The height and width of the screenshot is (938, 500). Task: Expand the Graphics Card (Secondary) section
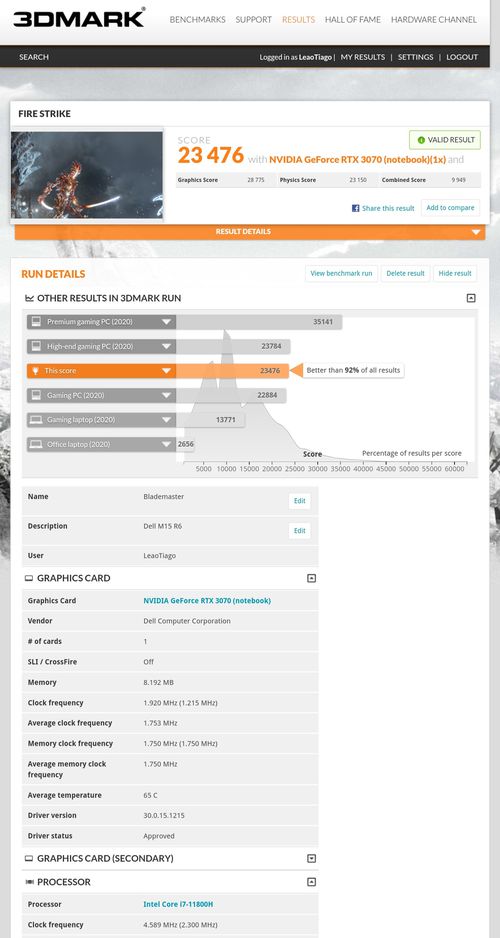(311, 858)
